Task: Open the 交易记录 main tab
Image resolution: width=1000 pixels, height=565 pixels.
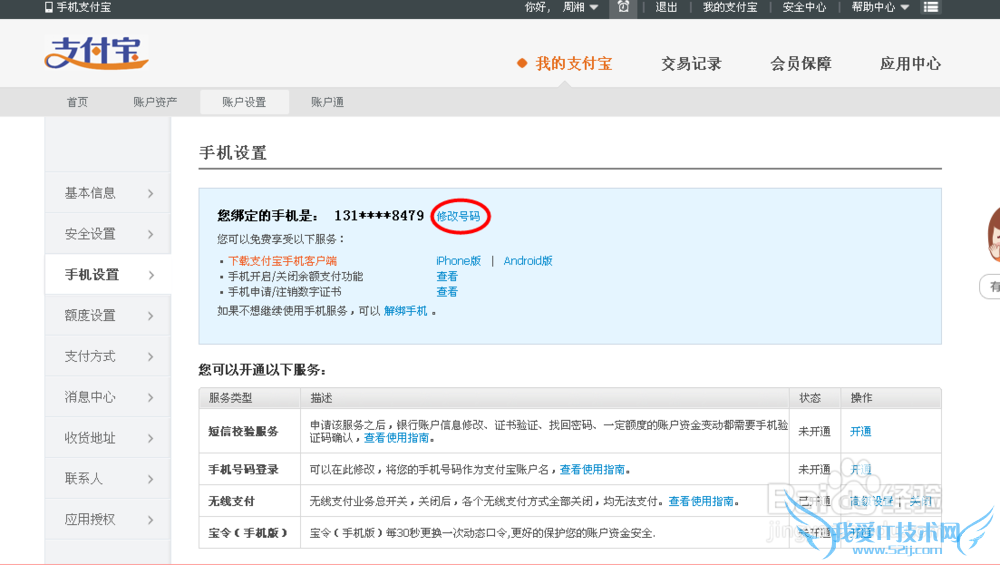Action: click(691, 64)
